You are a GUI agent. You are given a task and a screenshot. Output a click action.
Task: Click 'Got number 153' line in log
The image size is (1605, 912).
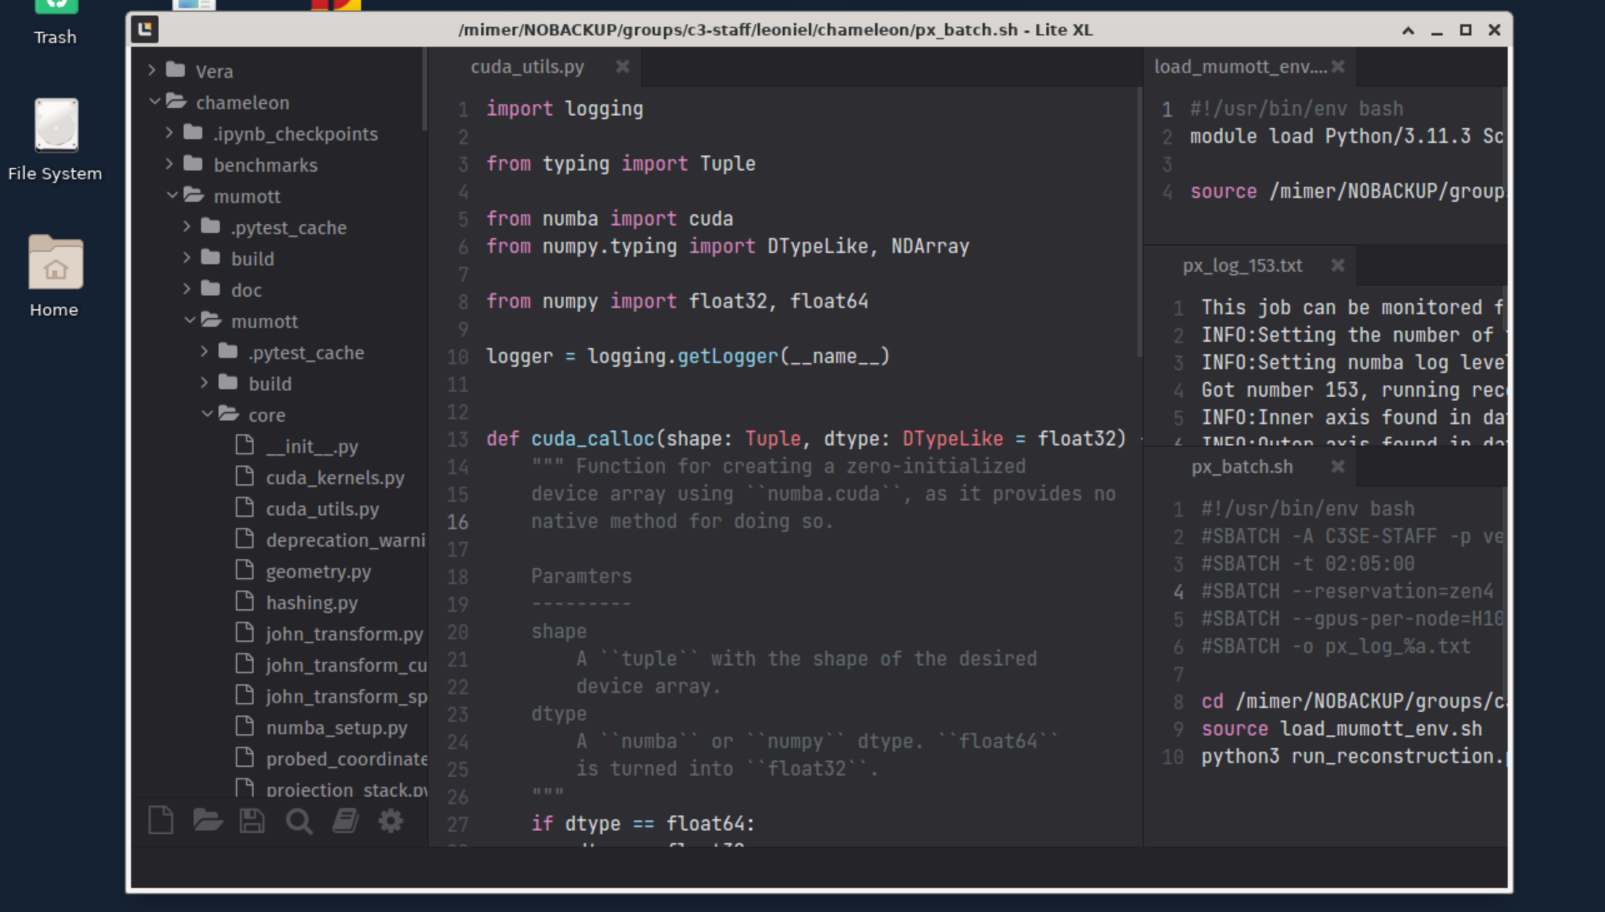coord(1354,390)
